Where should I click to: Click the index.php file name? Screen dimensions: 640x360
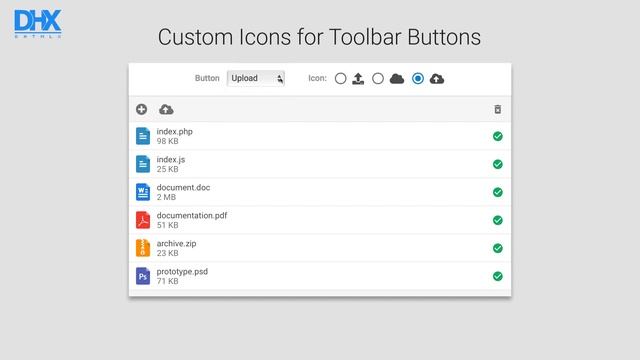pyautogui.click(x=175, y=131)
